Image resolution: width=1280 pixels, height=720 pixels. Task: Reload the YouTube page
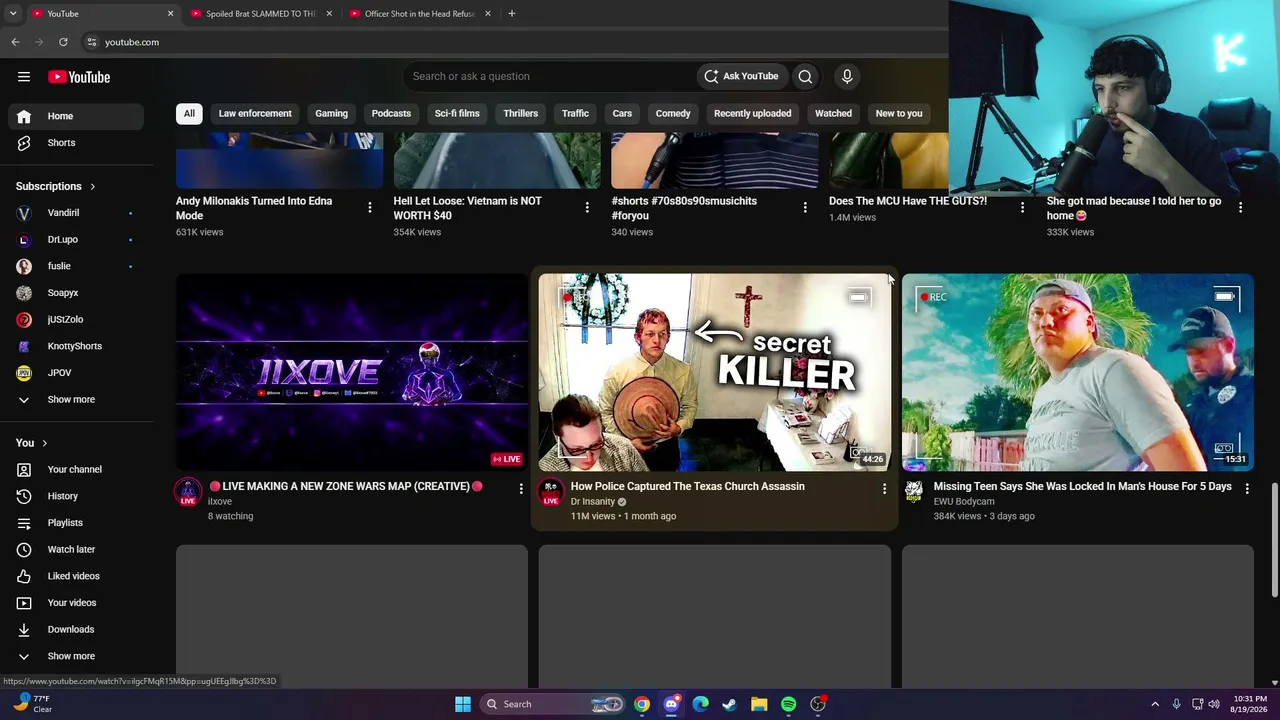point(63,42)
